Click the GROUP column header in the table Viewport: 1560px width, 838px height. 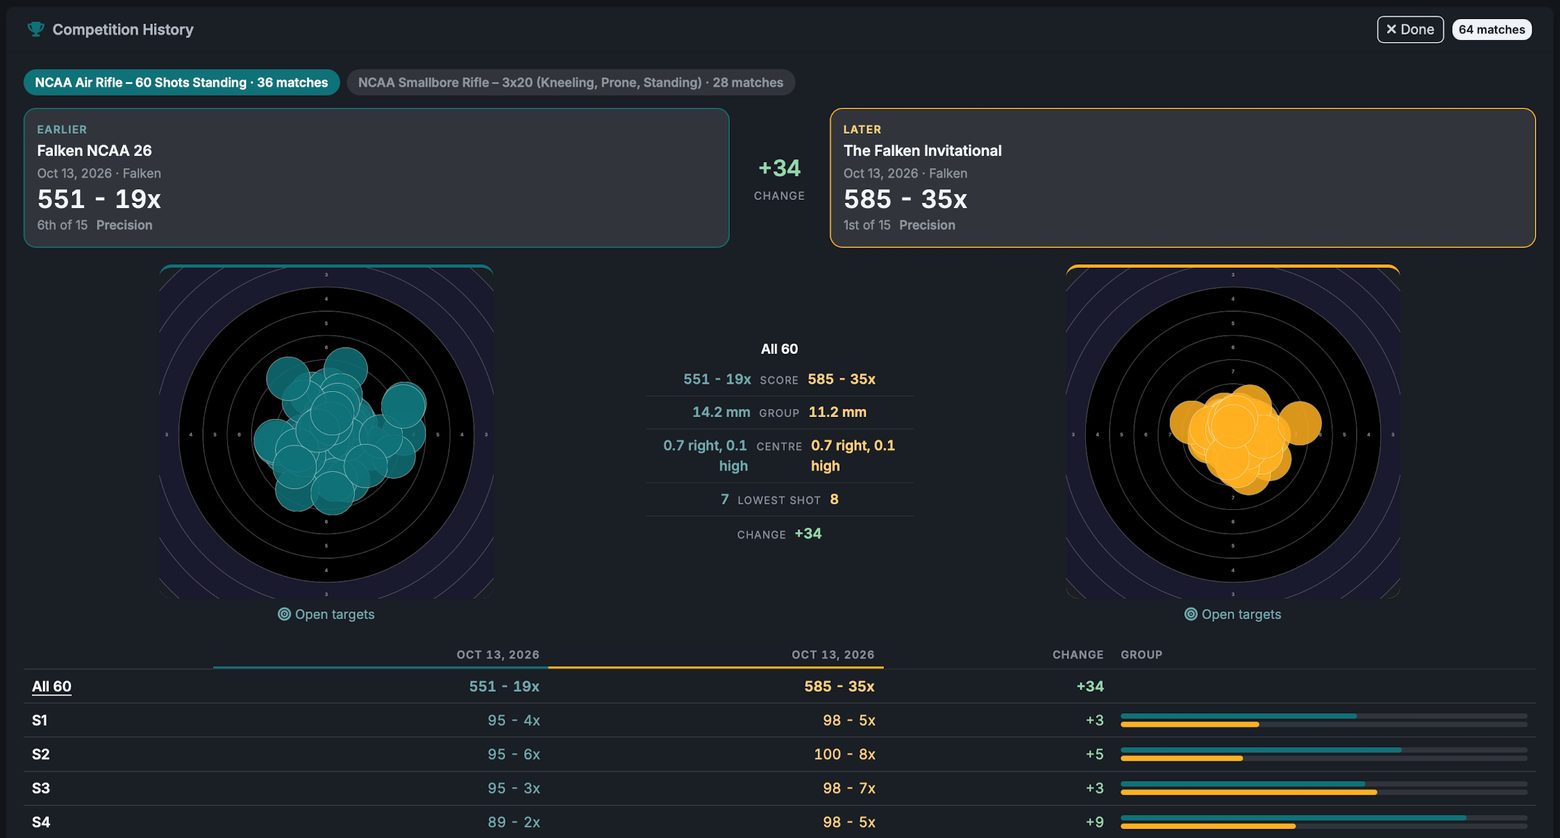point(1141,655)
